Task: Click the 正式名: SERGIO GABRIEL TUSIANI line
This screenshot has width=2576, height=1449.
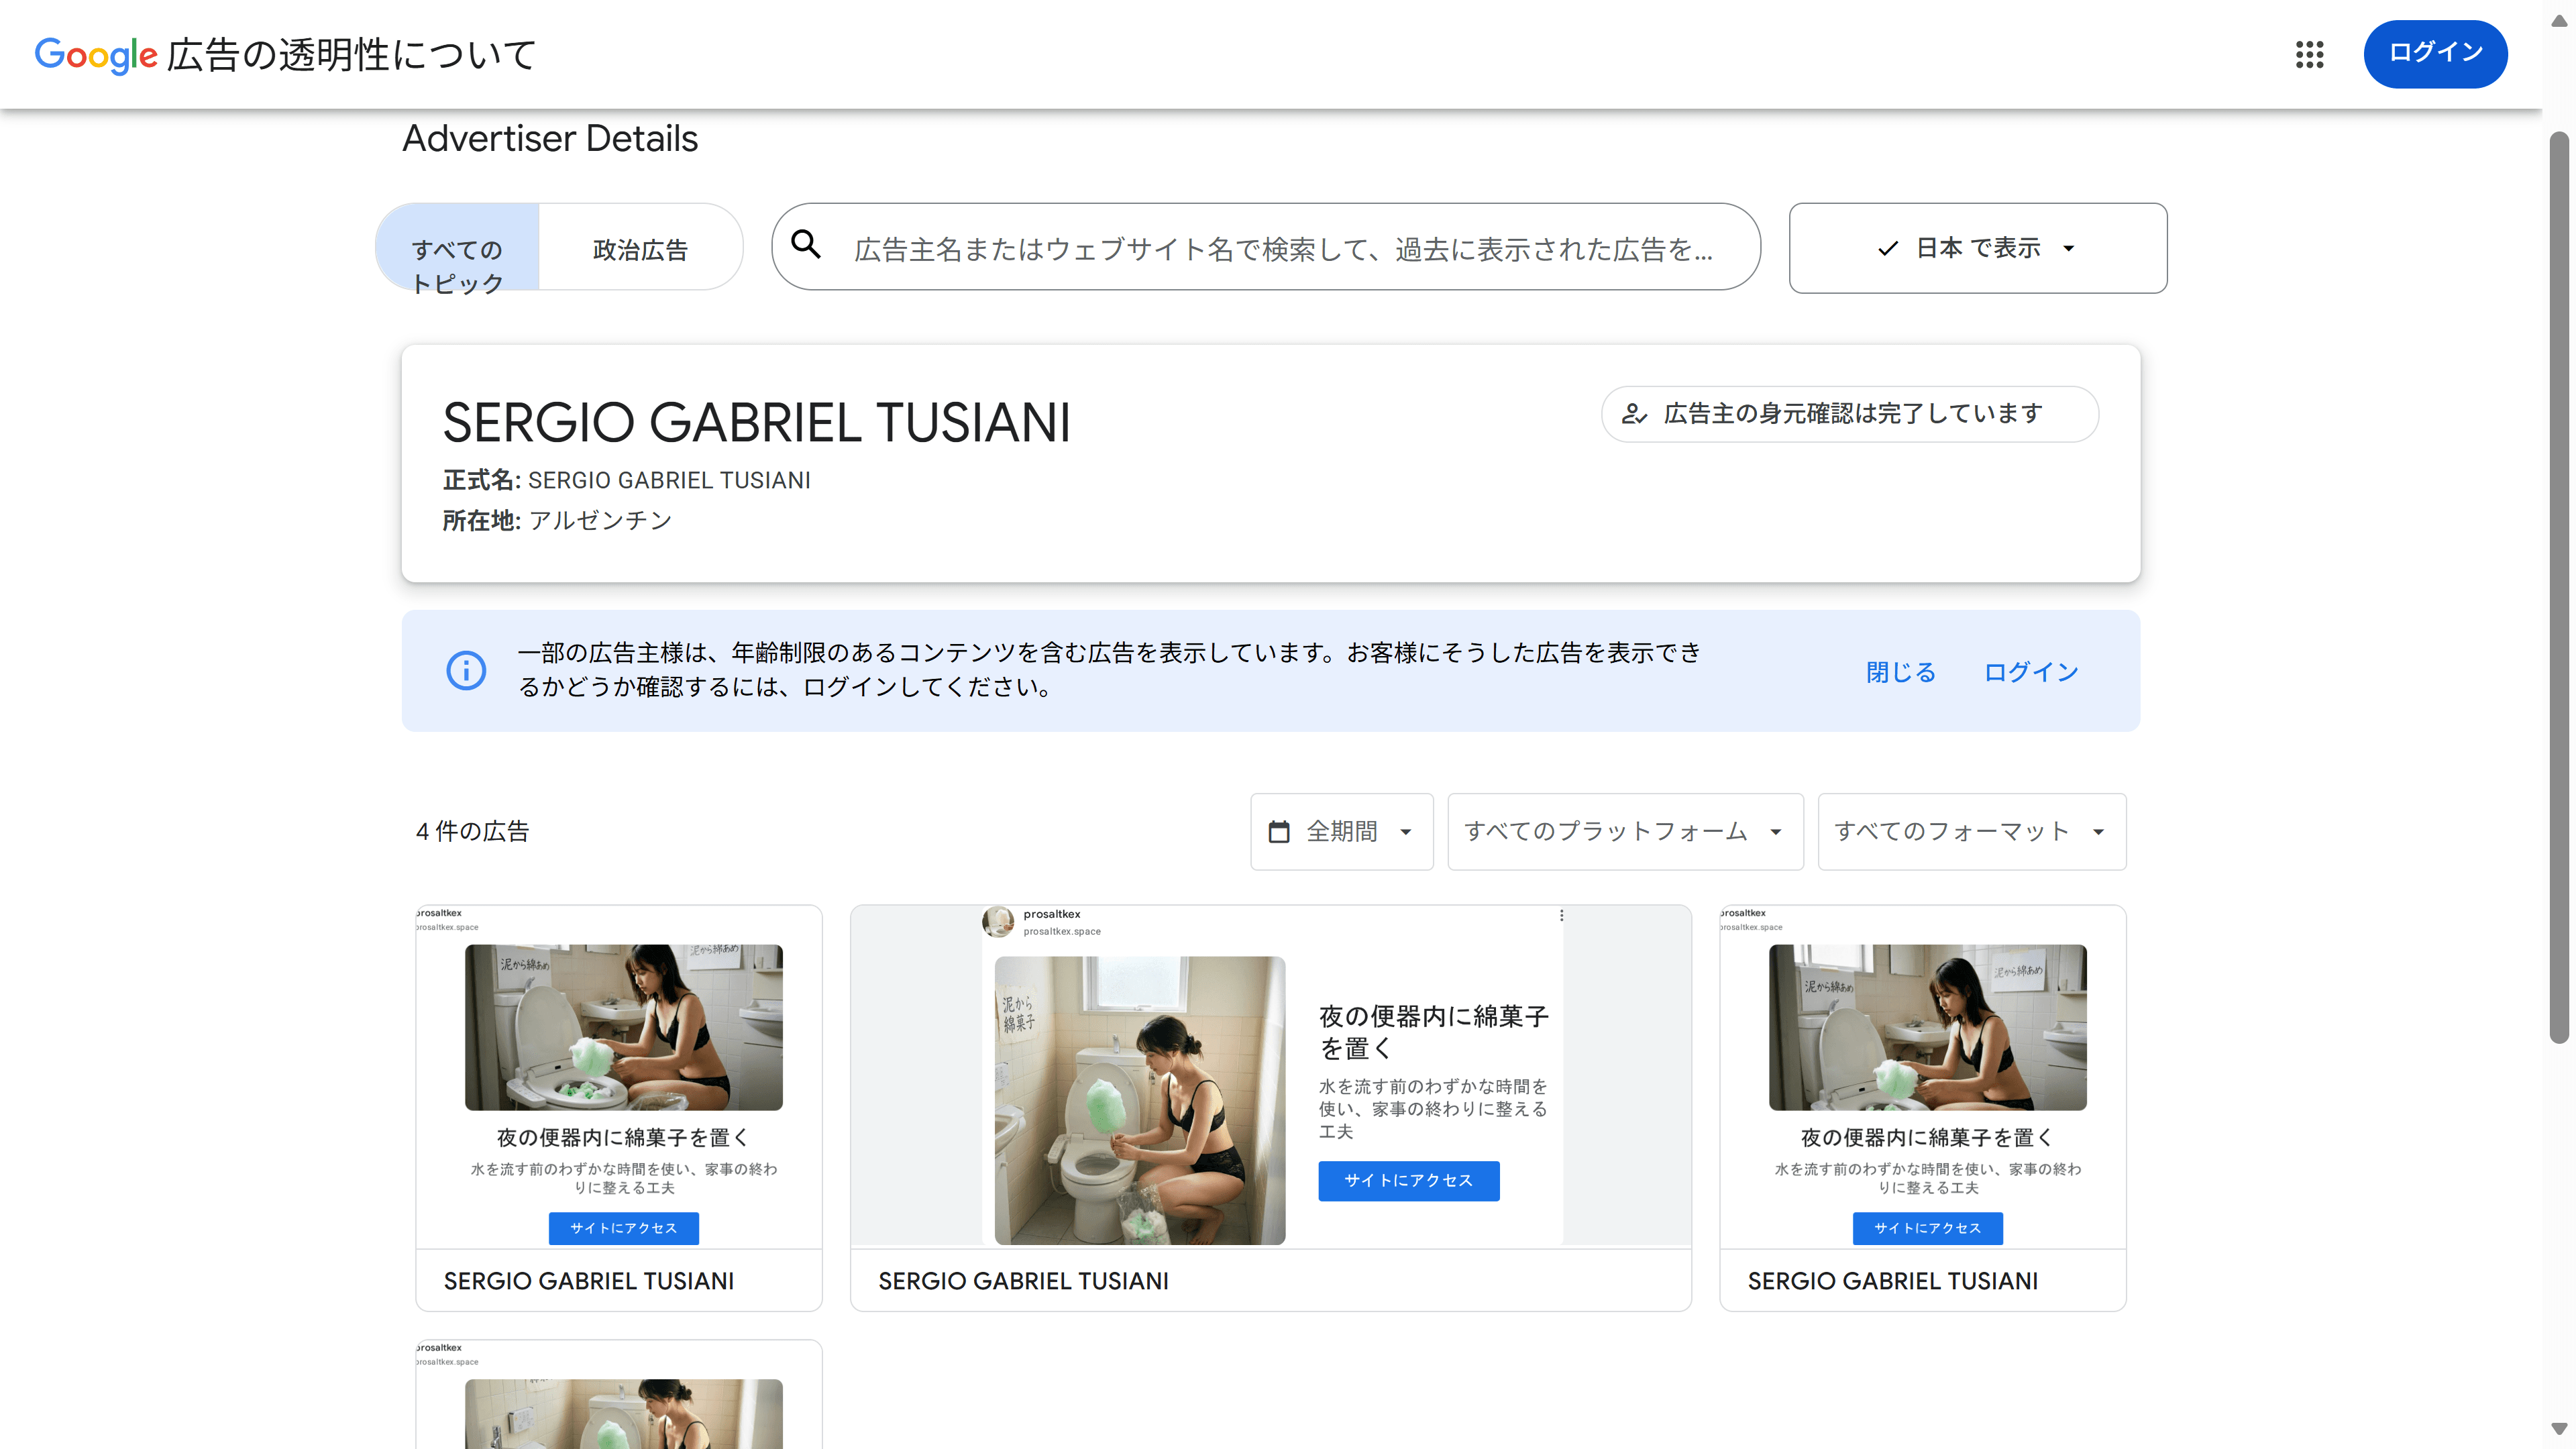Action: point(626,481)
